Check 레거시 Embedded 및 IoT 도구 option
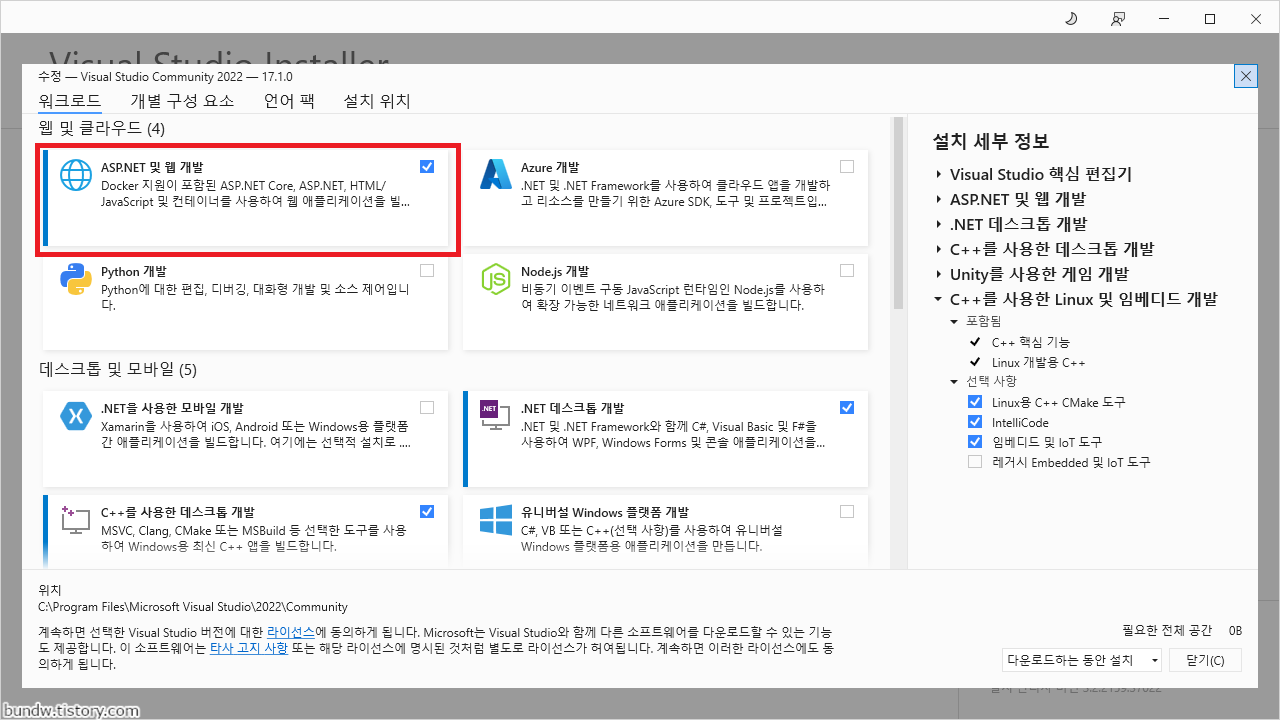Viewport: 1280px width, 720px height. pyautogui.click(x=975, y=462)
